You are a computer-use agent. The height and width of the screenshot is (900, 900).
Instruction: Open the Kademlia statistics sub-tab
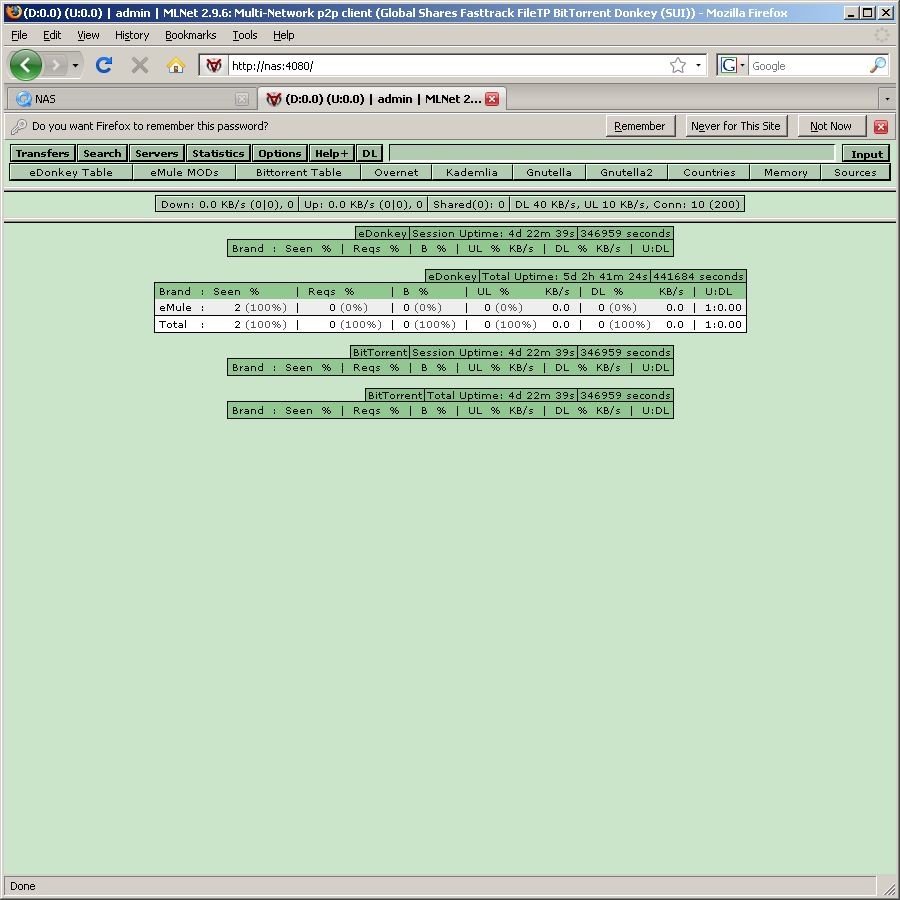coord(472,172)
